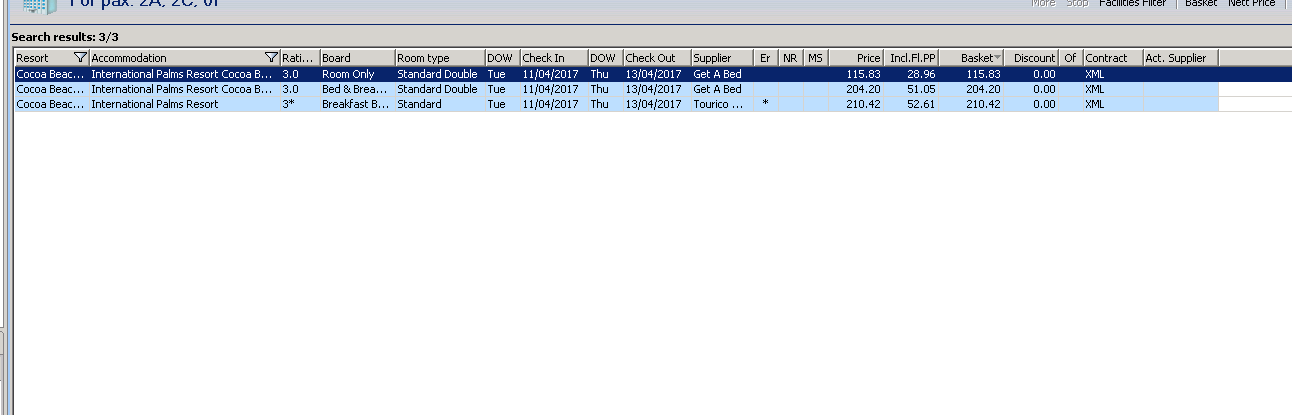Click the 52.61 Incl.Fl.PP value
Viewport: 1292px width, 415px height.
tap(921, 104)
